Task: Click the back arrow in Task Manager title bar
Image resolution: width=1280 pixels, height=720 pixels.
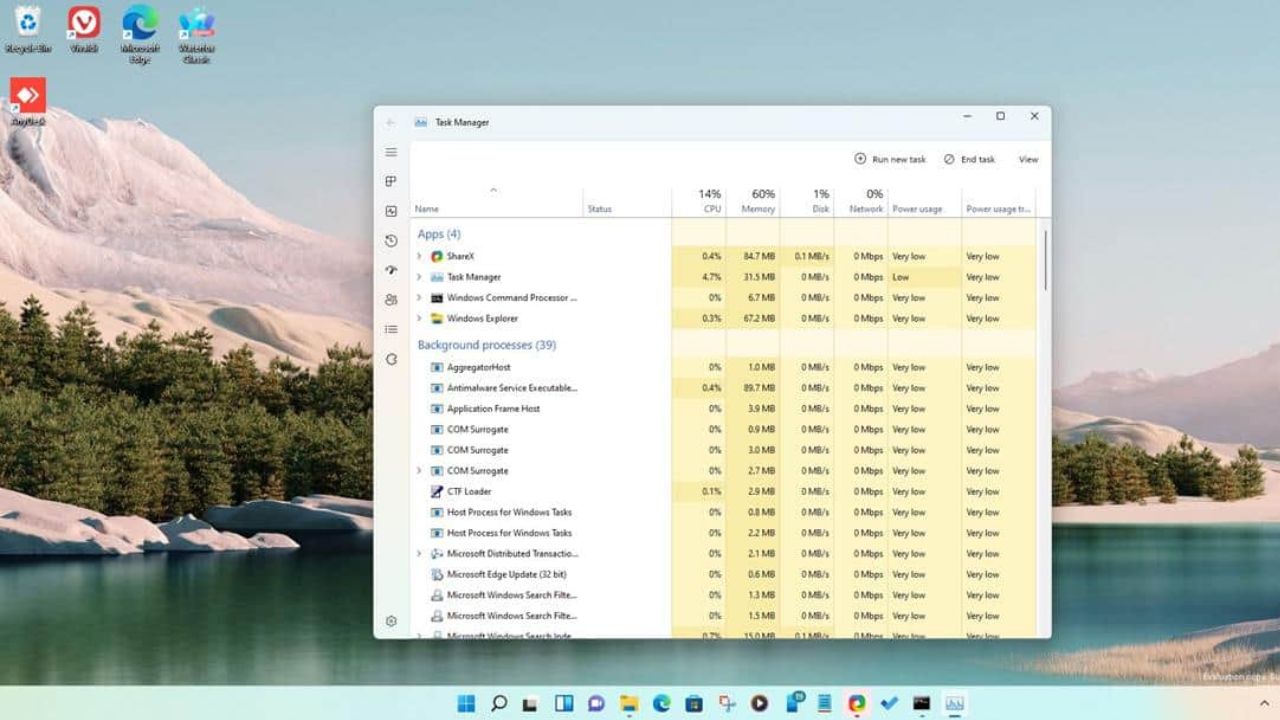Action: [x=390, y=122]
